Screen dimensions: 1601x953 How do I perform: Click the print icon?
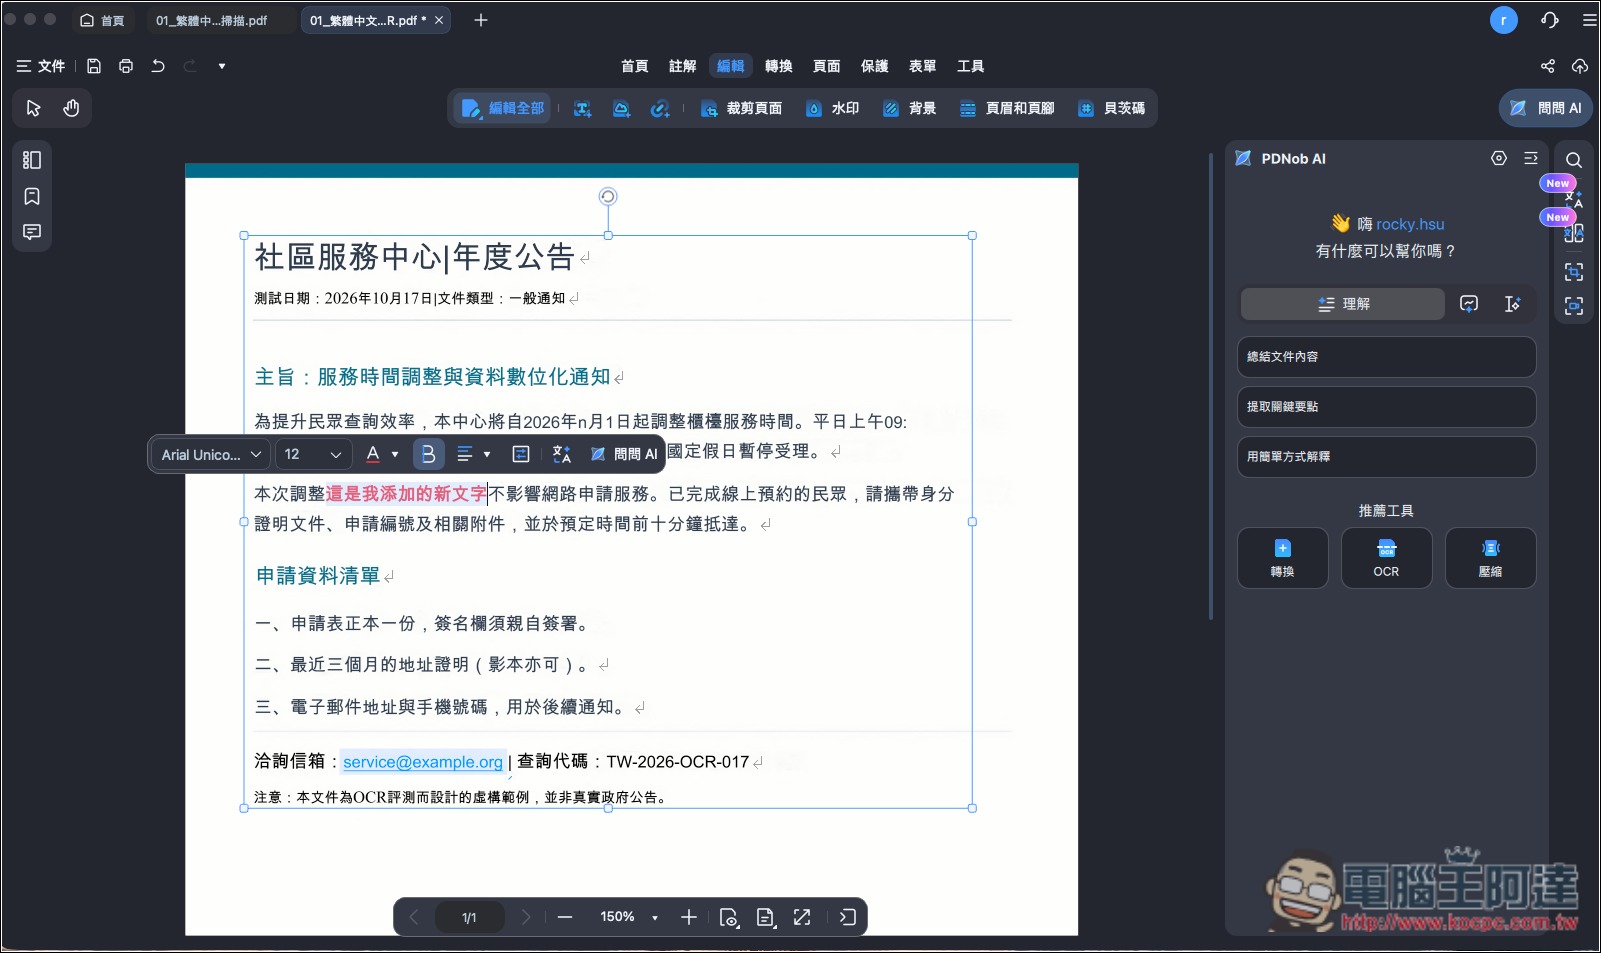[x=126, y=66]
